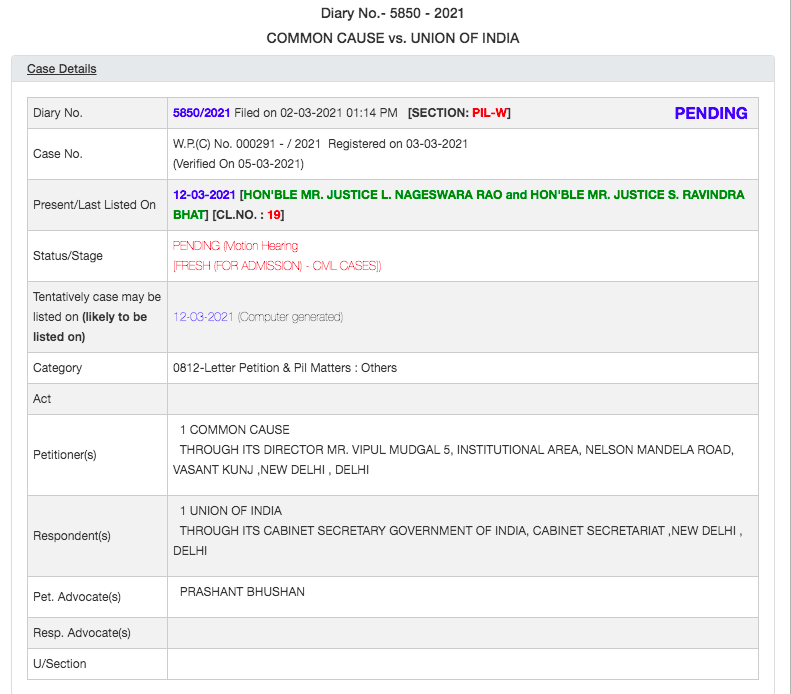Select the Case No. row label

(x=58, y=154)
